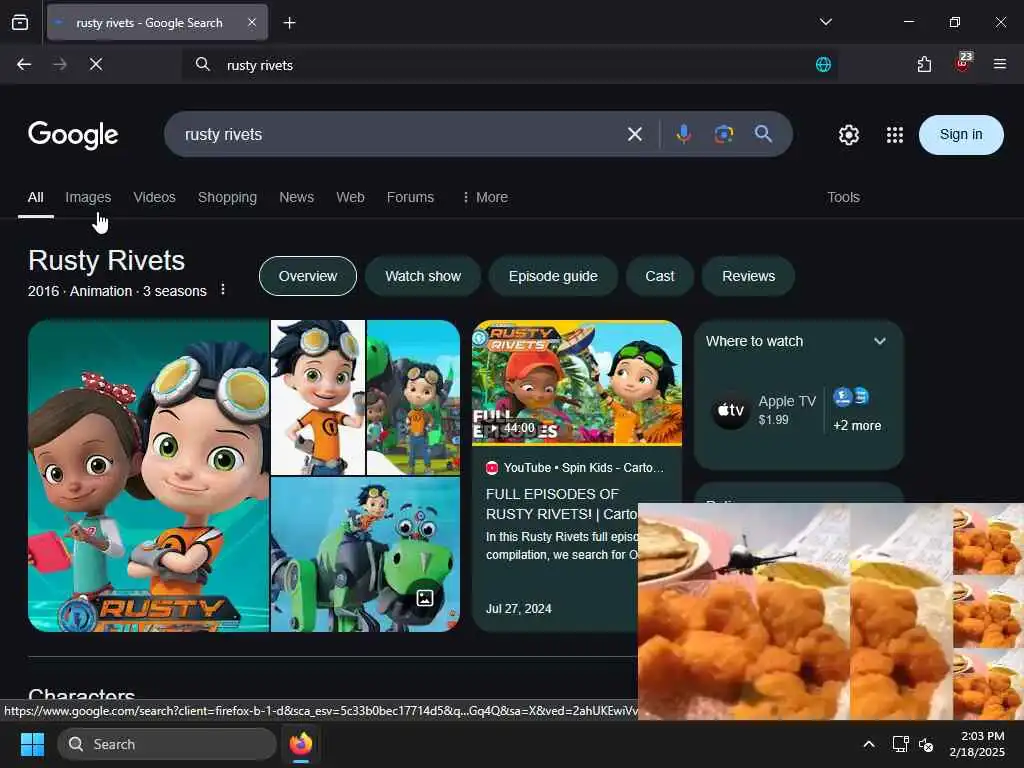Open the Apple TV $1.99 option
This screenshot has height=768, width=1024.
click(764, 411)
